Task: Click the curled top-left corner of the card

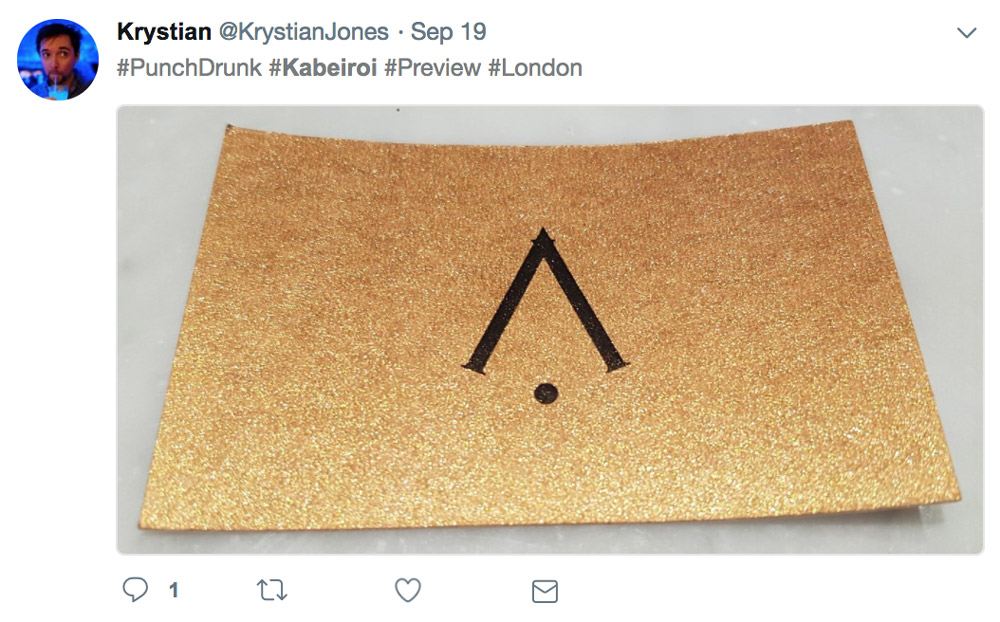Action: coord(231,131)
